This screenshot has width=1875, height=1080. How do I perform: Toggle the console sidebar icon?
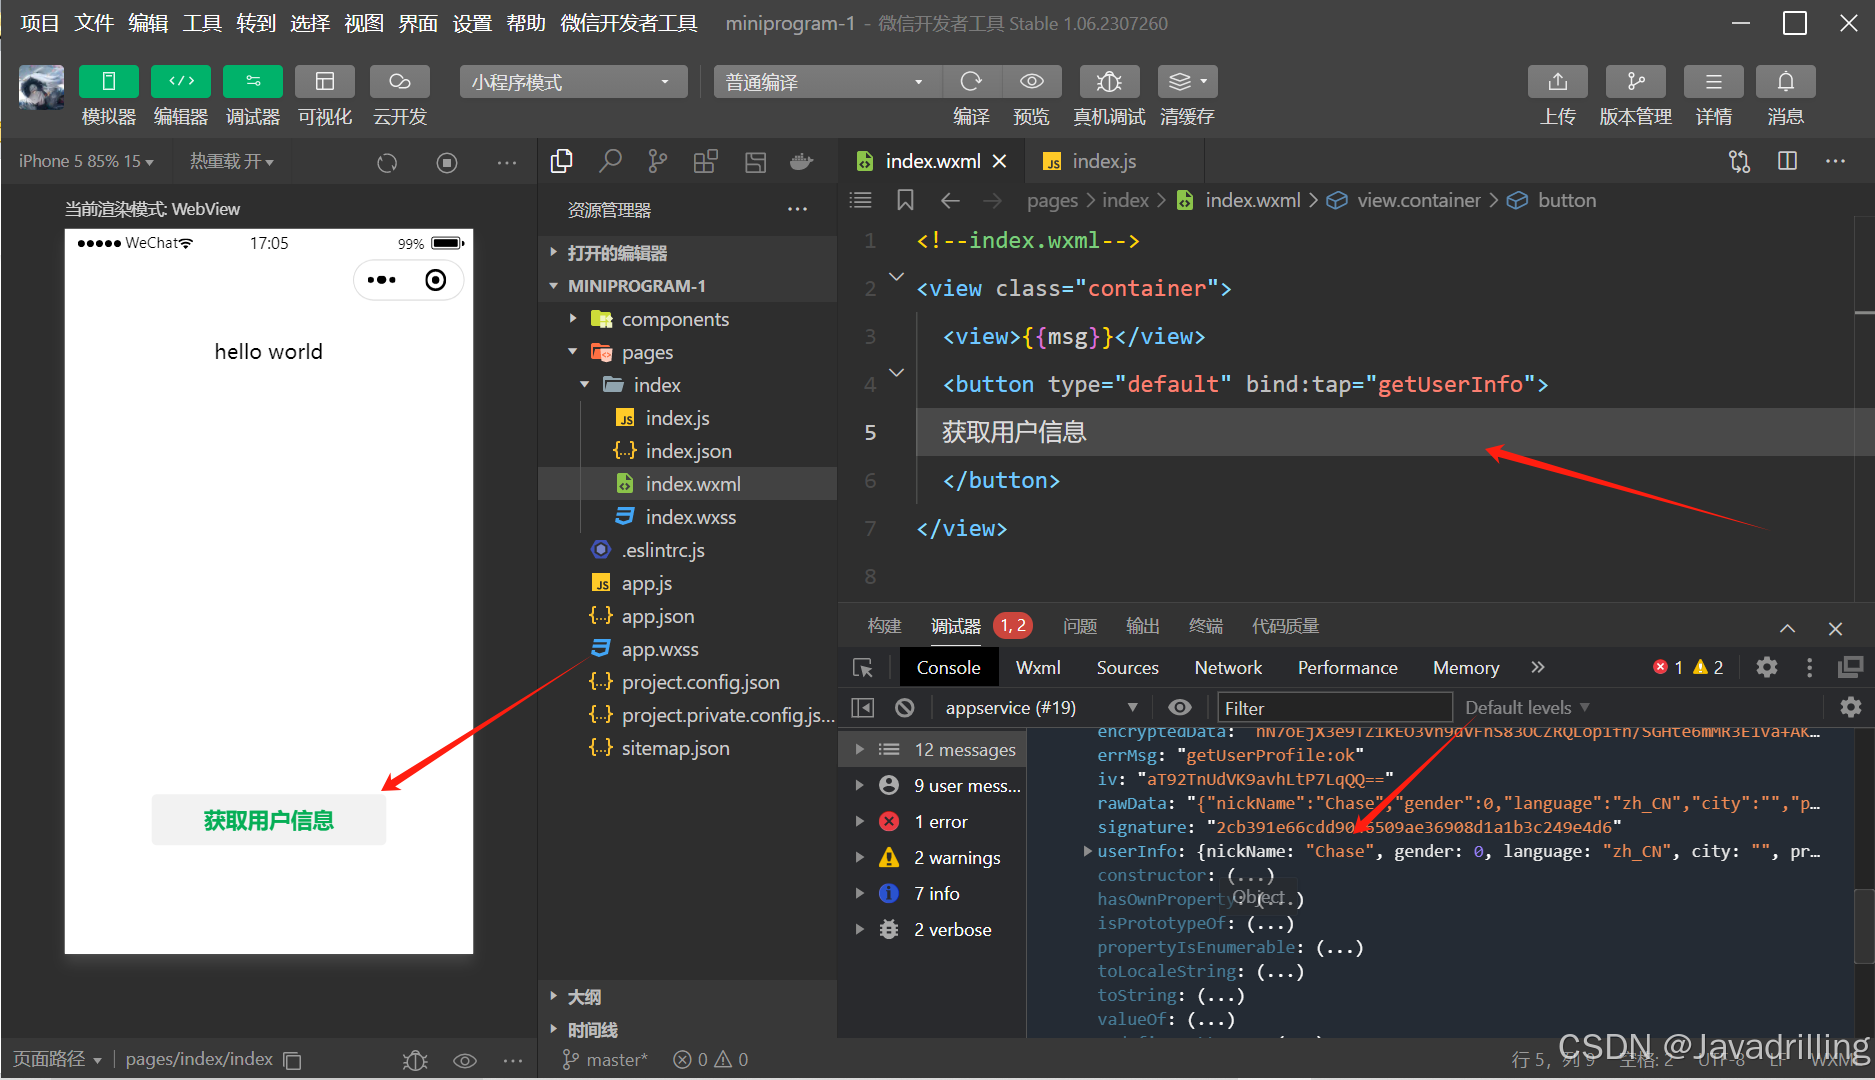coord(862,708)
